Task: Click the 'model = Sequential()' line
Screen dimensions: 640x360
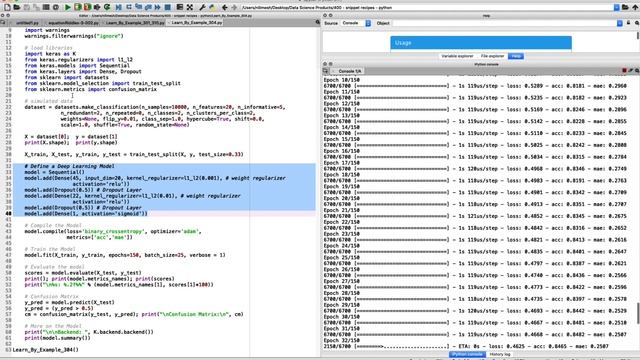Action: (54, 172)
